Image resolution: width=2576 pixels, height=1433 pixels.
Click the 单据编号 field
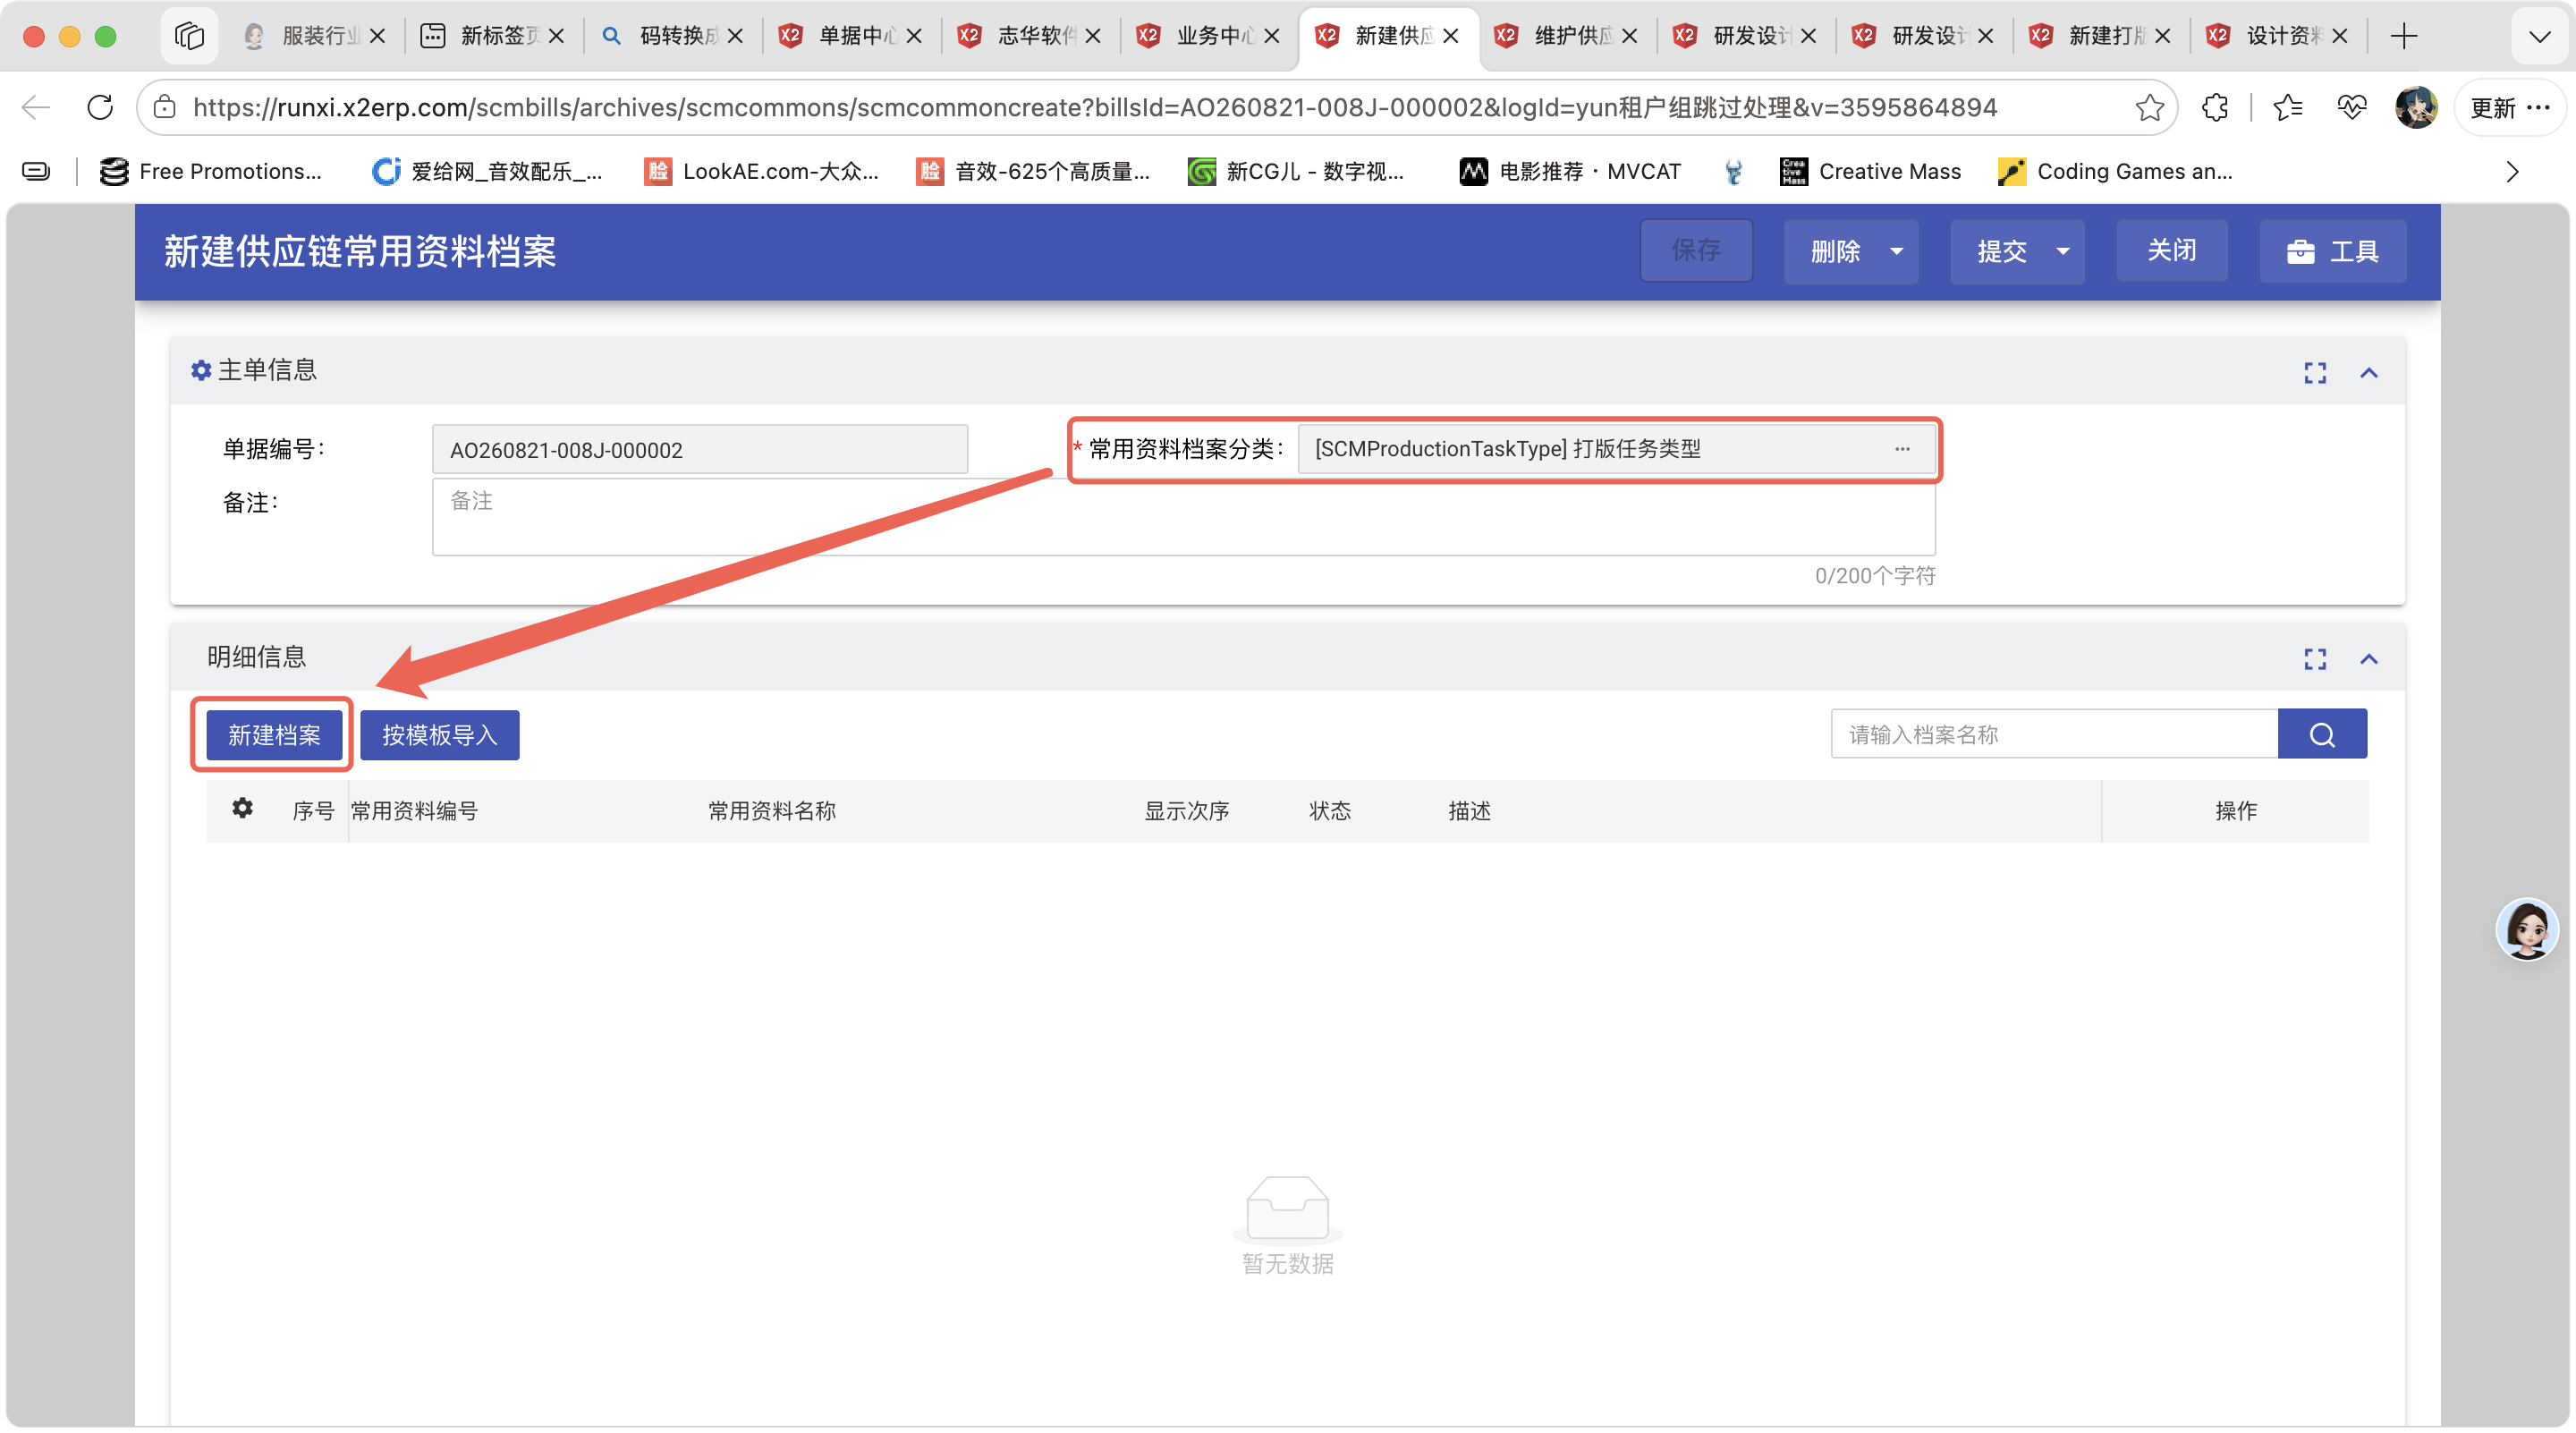click(x=700, y=449)
